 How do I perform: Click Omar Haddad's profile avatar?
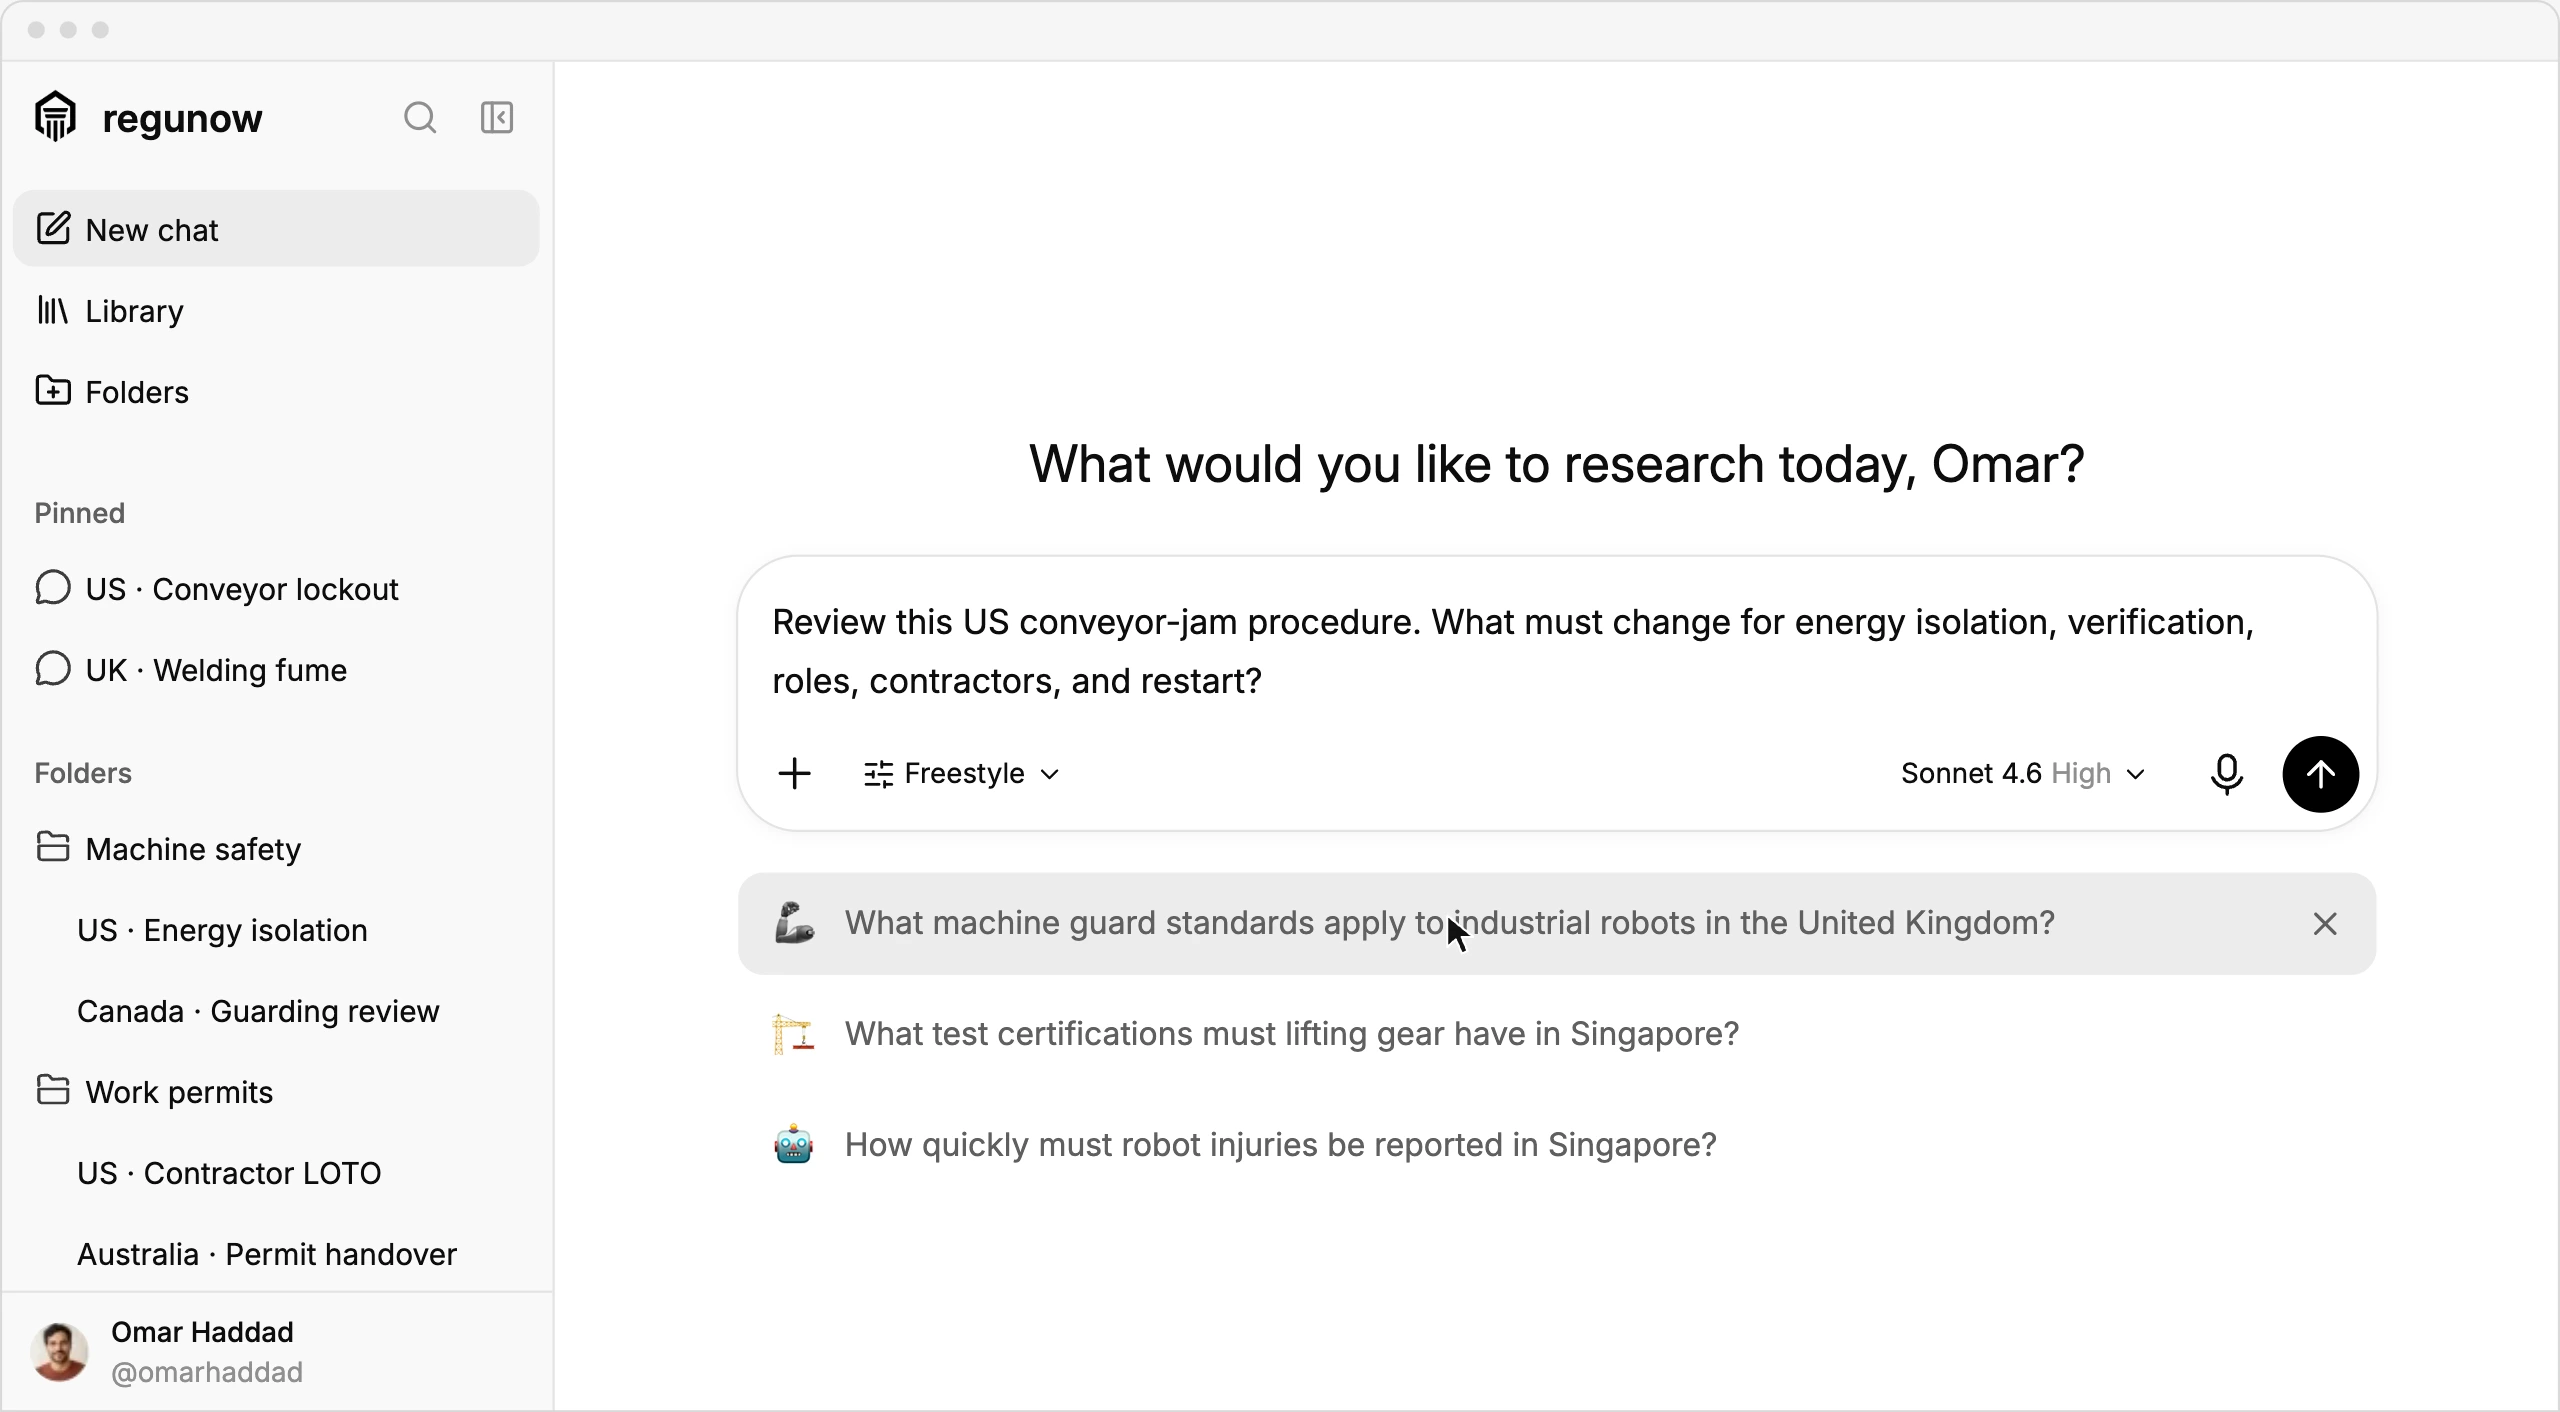point(60,1352)
